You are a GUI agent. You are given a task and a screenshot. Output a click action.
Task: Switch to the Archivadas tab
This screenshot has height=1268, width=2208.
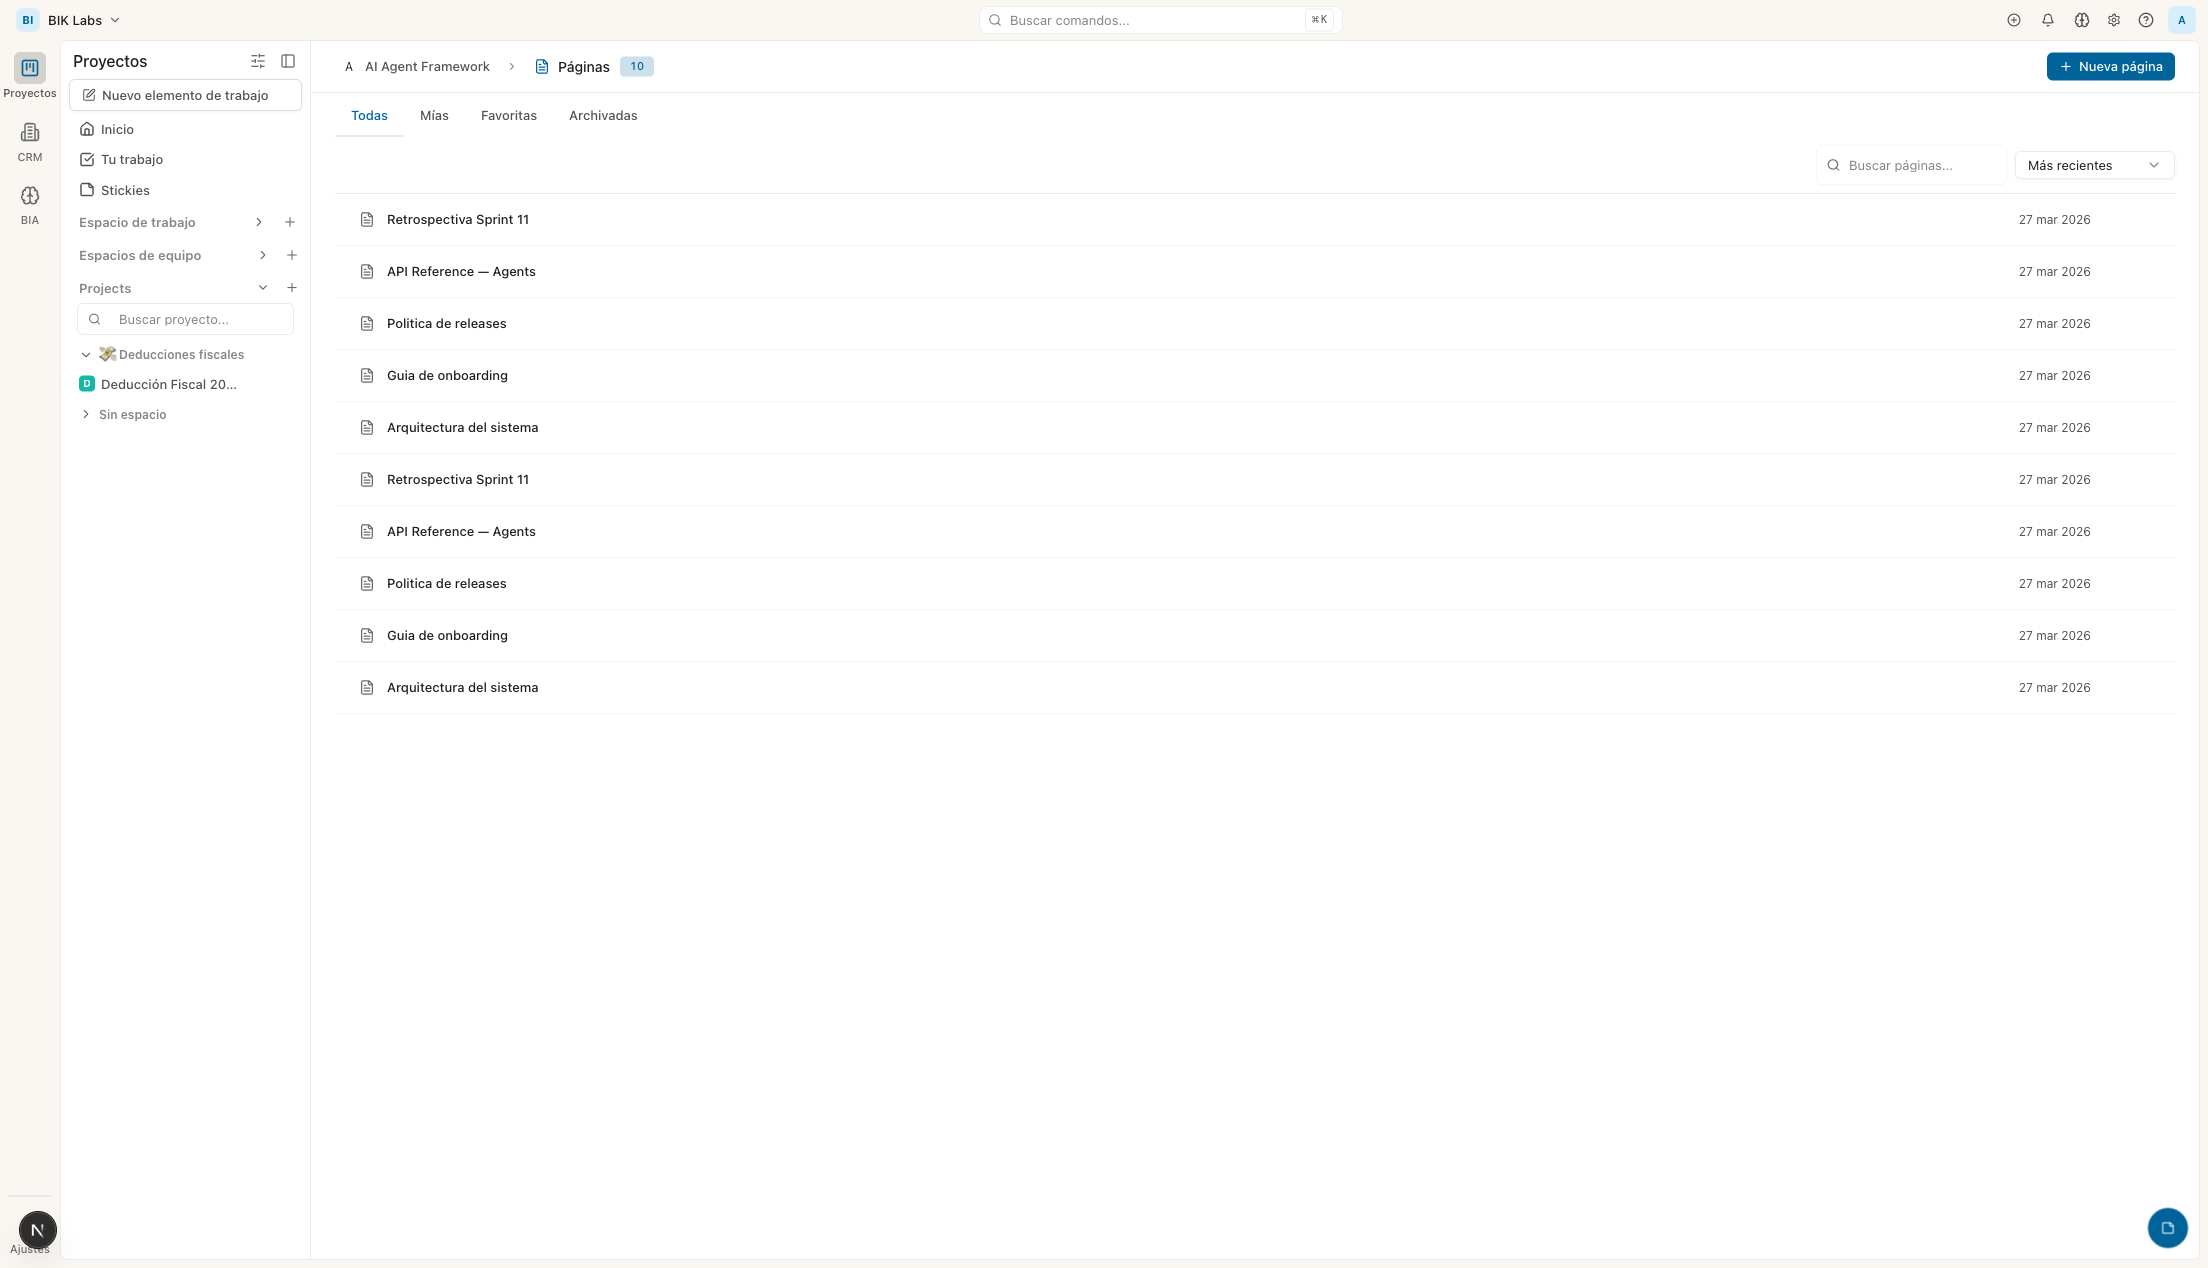point(602,115)
